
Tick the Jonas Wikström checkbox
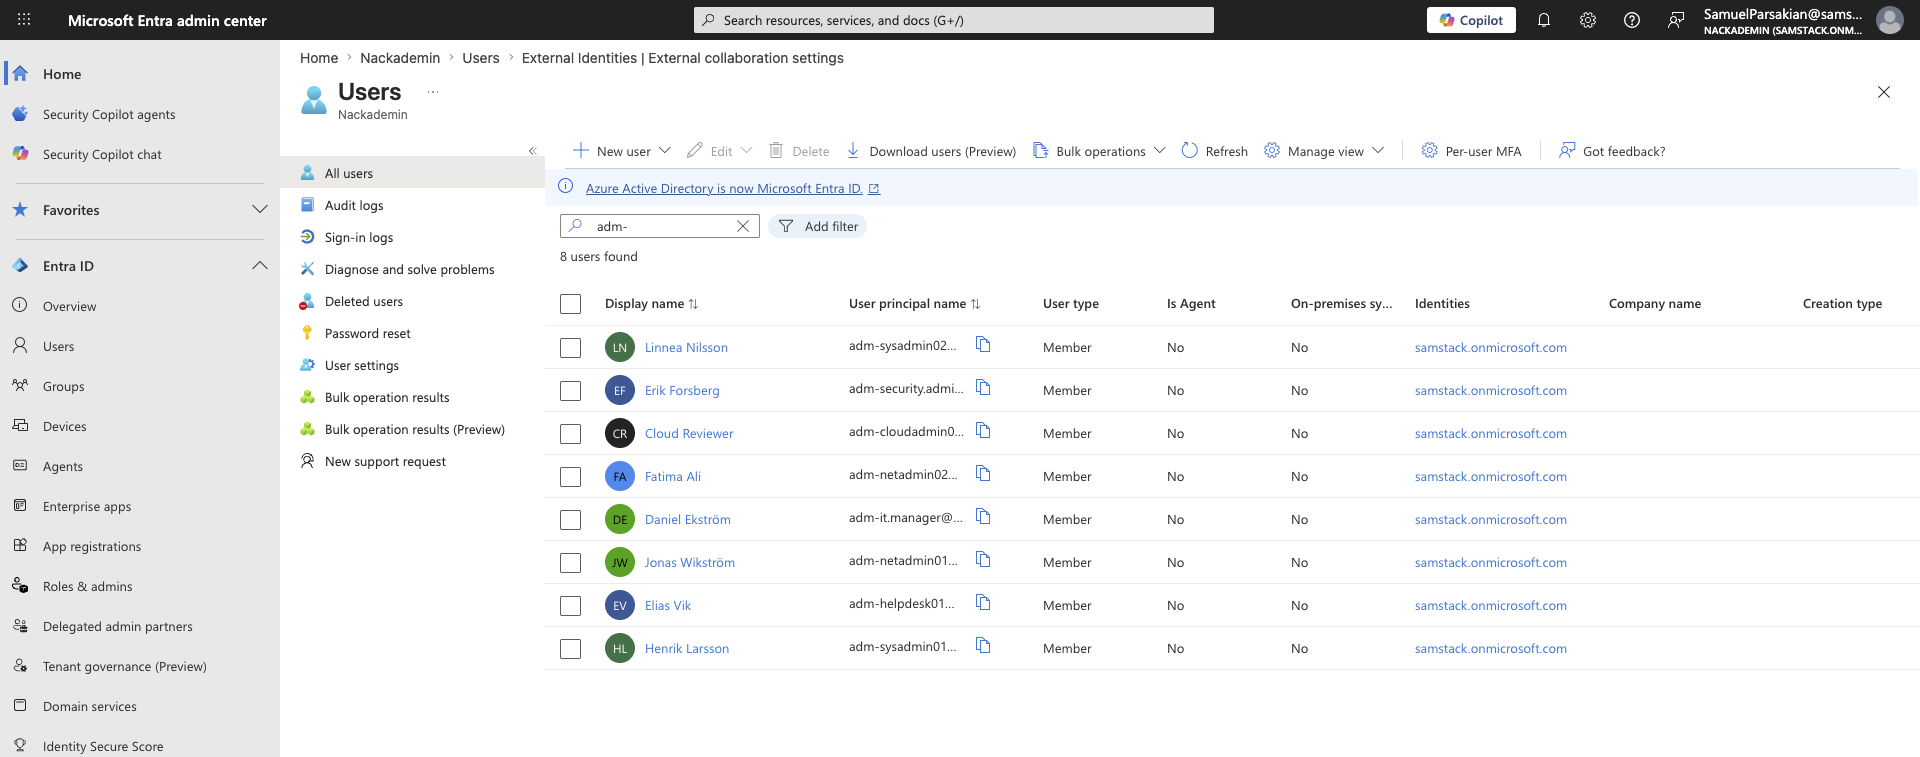coord(571,563)
